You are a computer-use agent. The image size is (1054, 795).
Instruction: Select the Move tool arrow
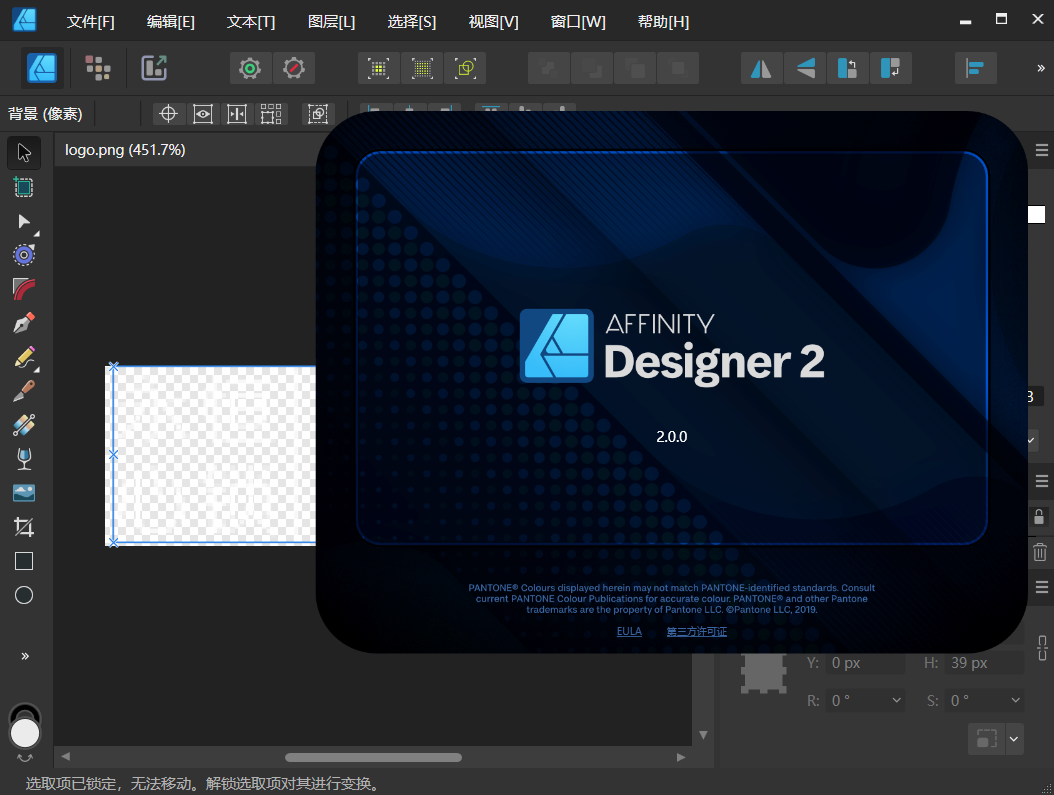coord(24,153)
